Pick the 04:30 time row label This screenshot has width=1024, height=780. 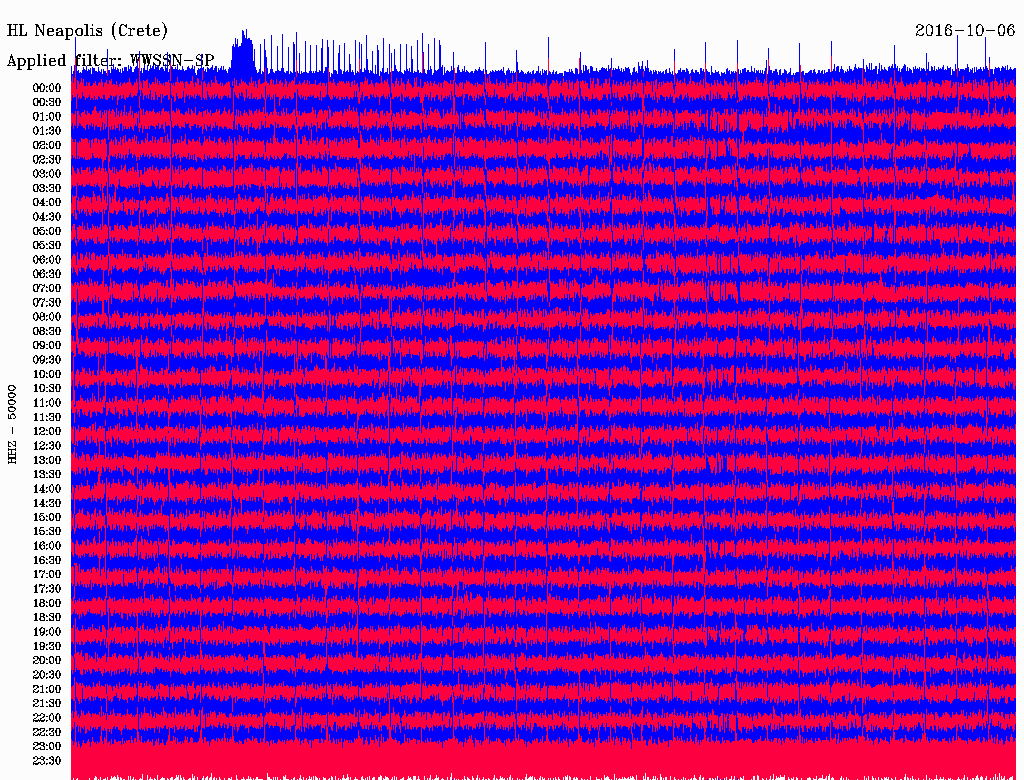(47, 217)
